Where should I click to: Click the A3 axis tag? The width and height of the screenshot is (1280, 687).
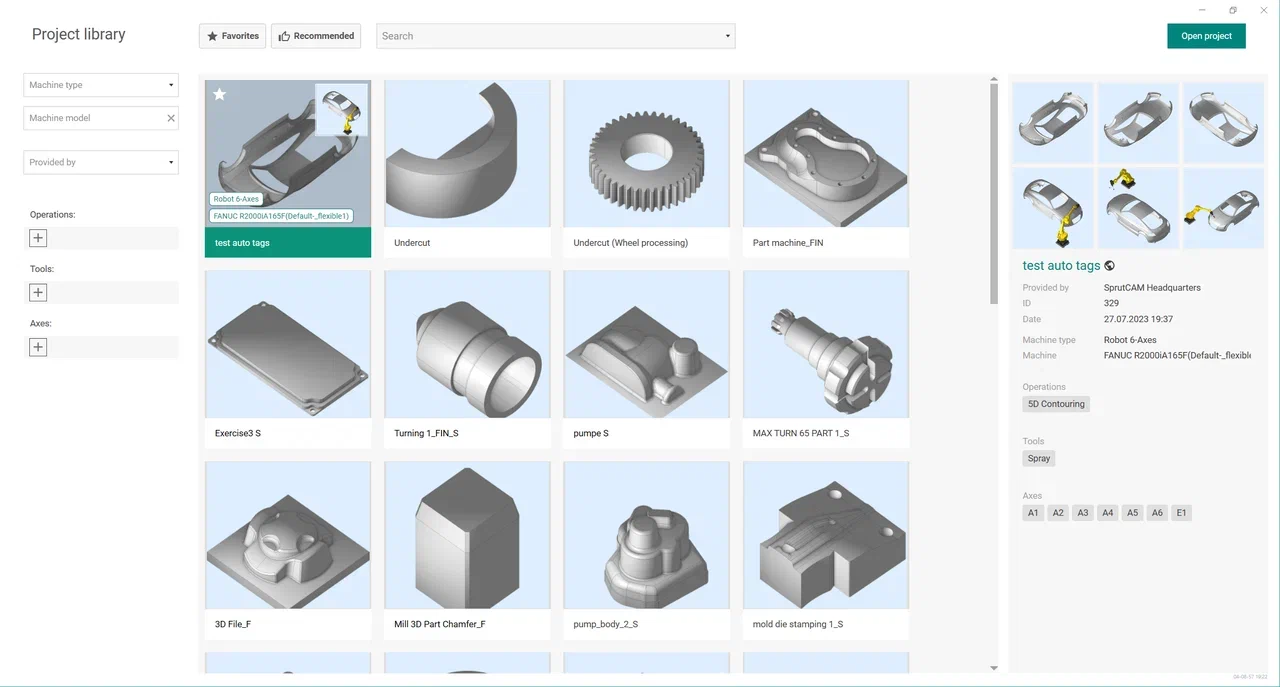coord(1082,513)
